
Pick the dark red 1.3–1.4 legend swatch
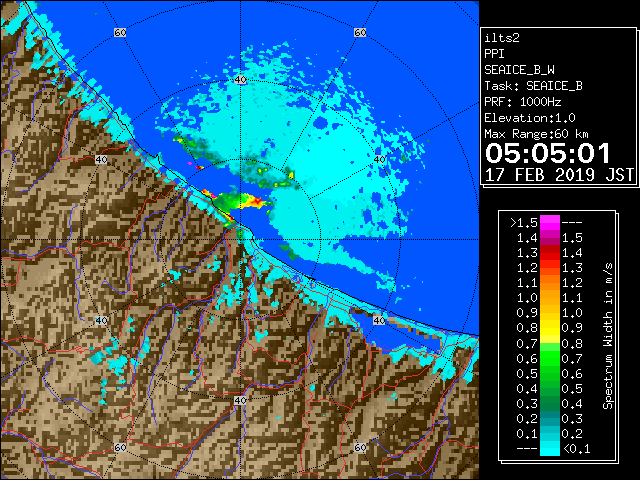(x=549, y=253)
